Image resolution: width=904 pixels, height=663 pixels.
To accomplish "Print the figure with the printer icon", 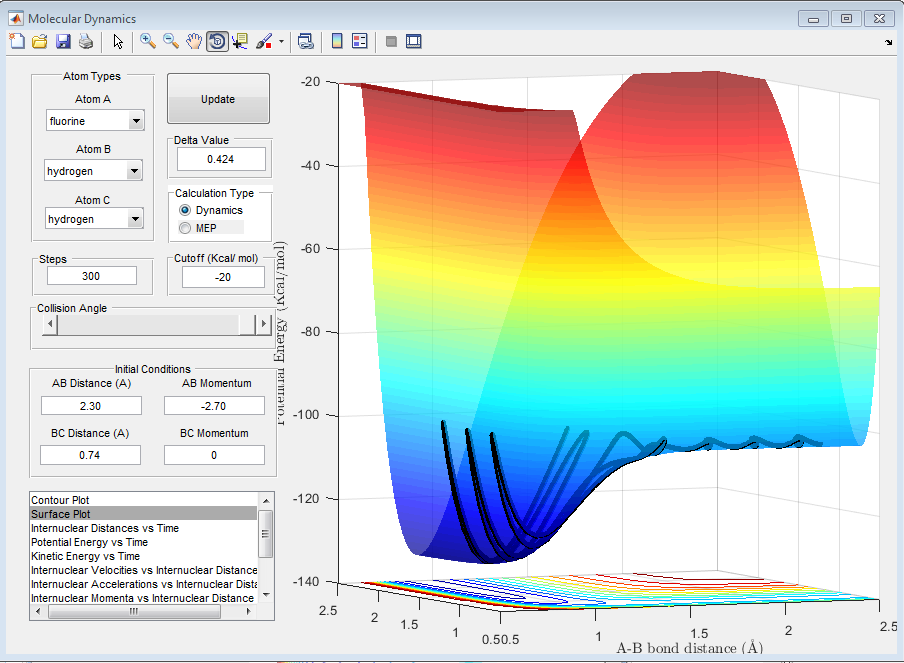I will click(86, 41).
